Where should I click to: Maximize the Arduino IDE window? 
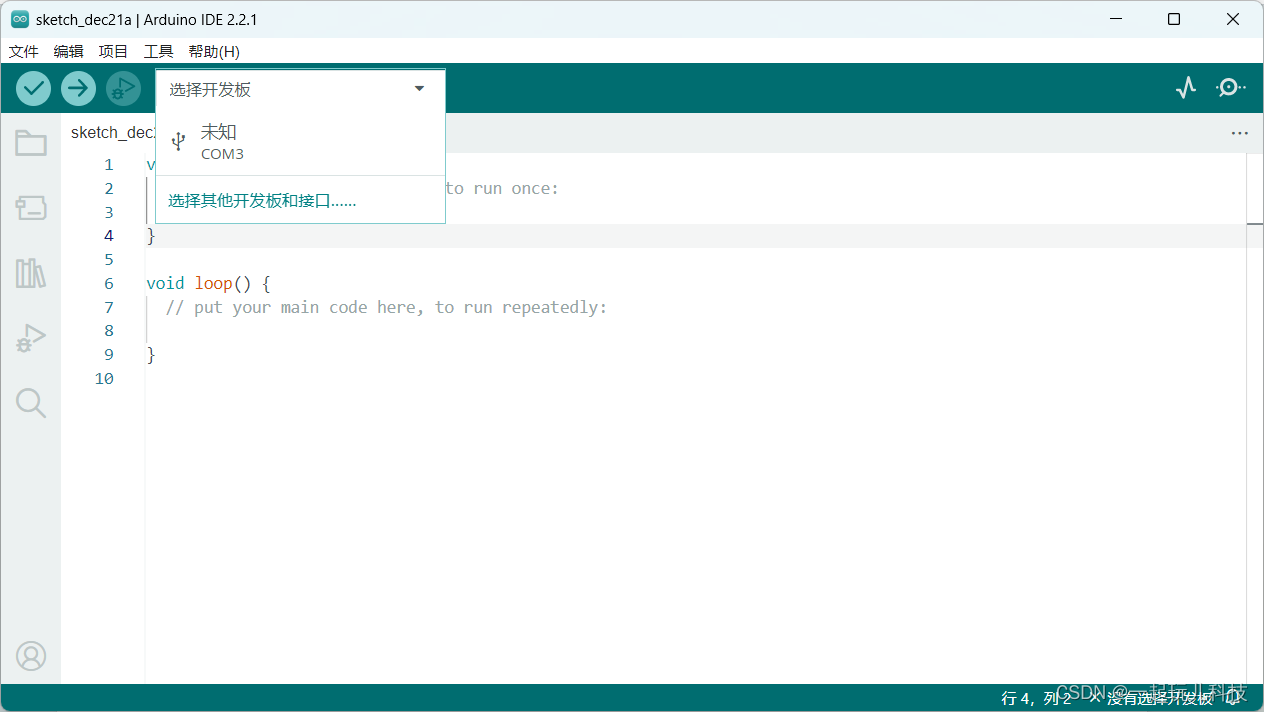(1175, 19)
